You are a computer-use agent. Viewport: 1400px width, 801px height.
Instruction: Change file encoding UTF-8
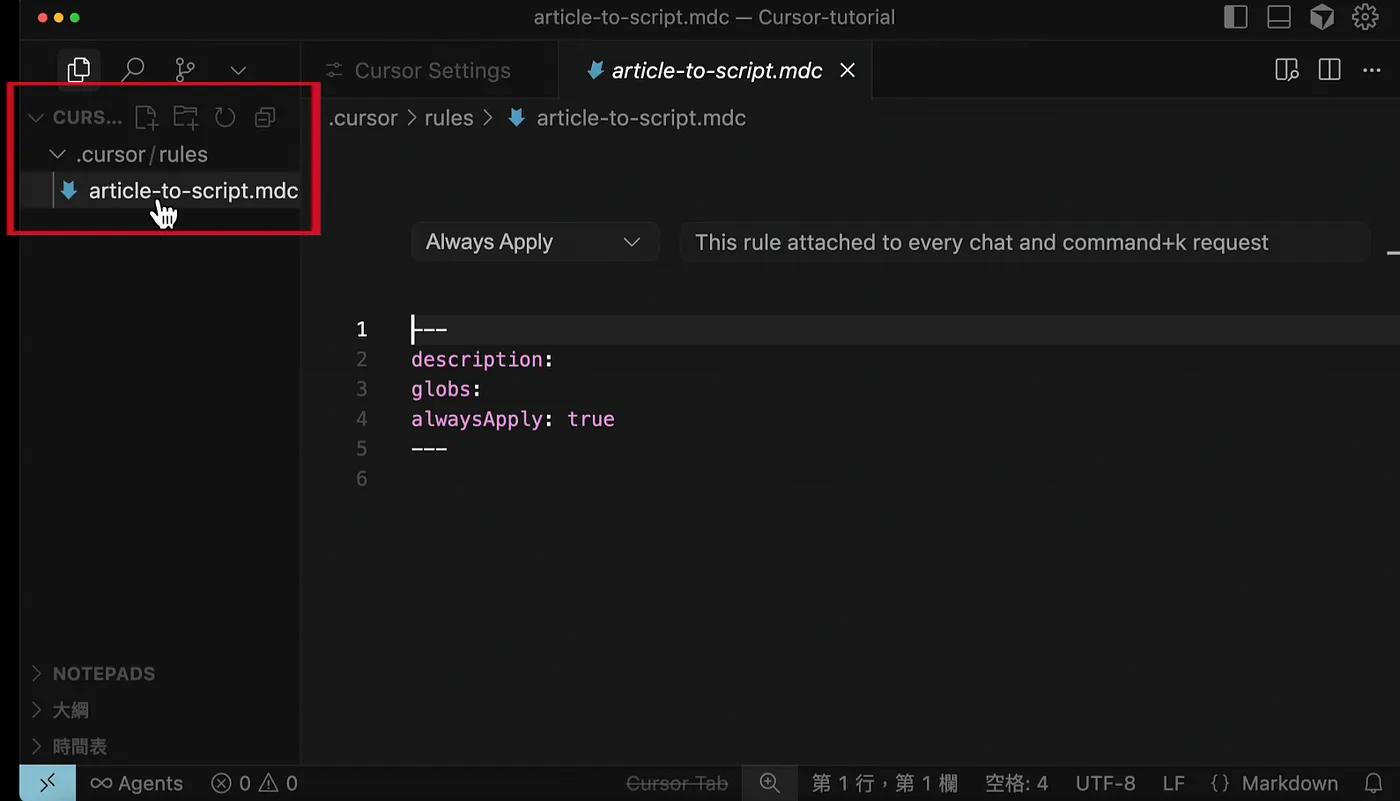coord(1105,783)
